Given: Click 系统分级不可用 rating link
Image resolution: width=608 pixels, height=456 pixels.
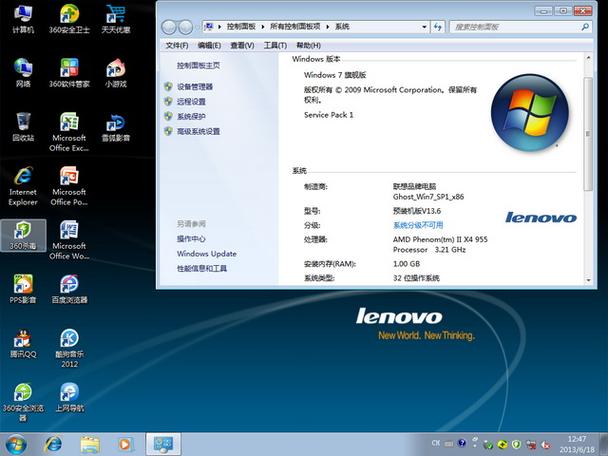Looking at the screenshot, I should coord(417,226).
